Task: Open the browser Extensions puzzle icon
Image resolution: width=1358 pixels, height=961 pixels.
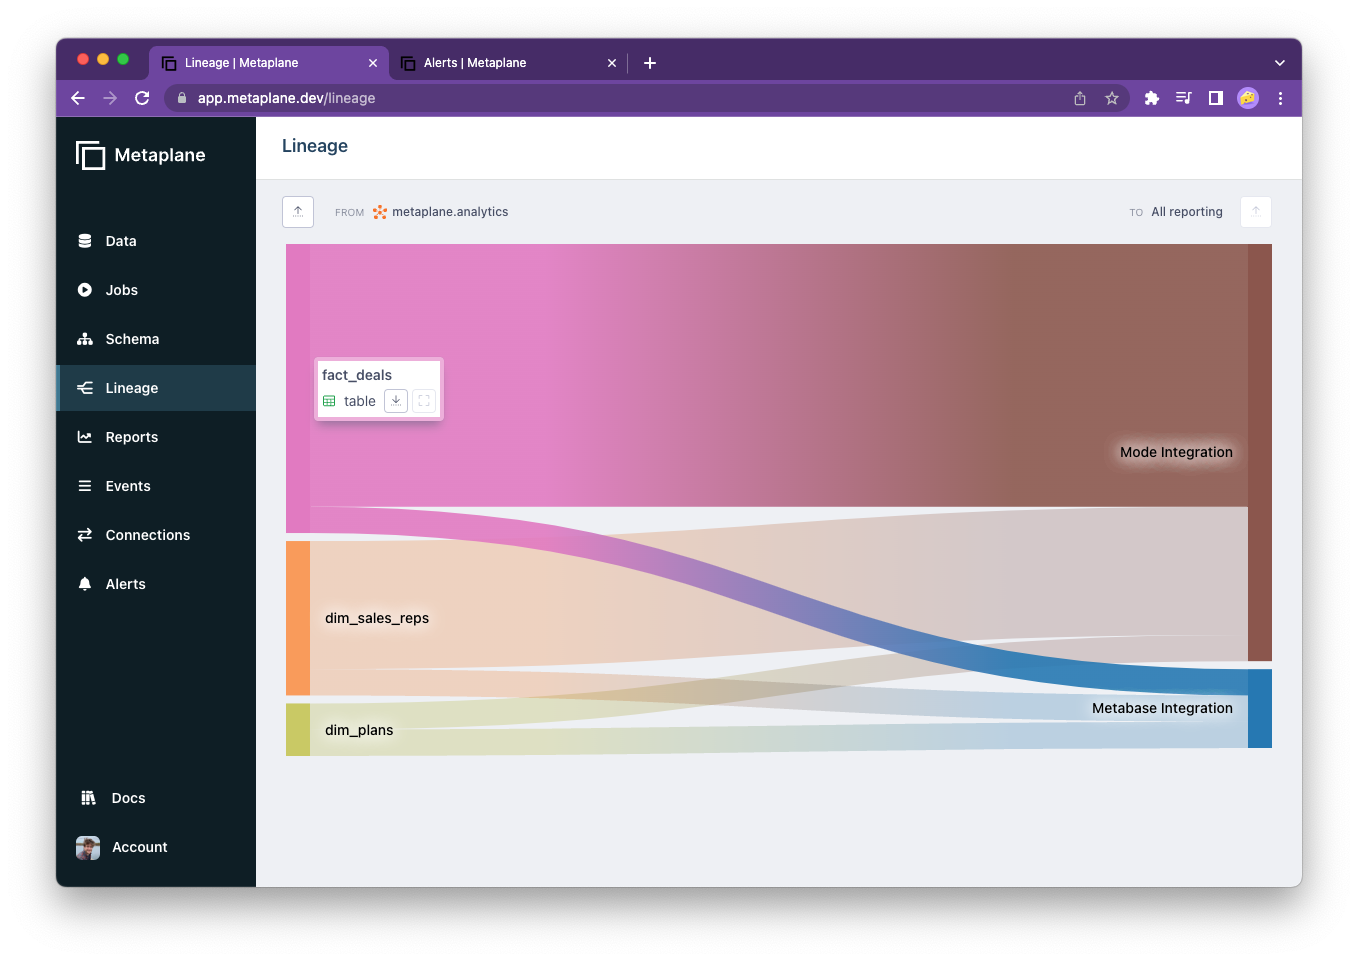Action: coord(1151,98)
